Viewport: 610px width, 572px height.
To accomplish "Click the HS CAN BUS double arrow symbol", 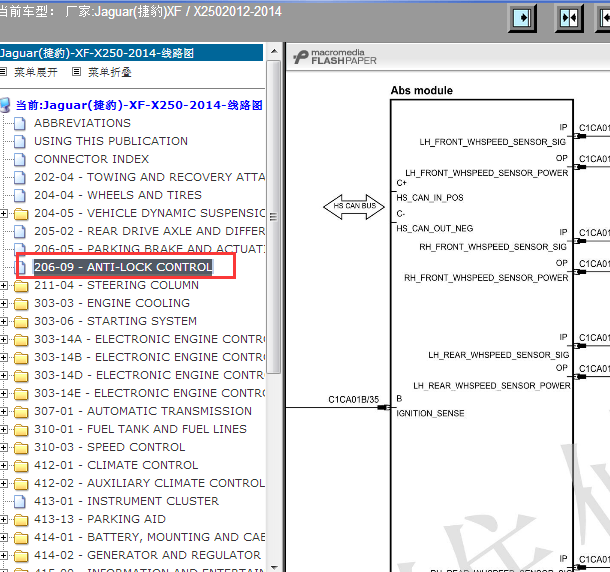I will (354, 207).
